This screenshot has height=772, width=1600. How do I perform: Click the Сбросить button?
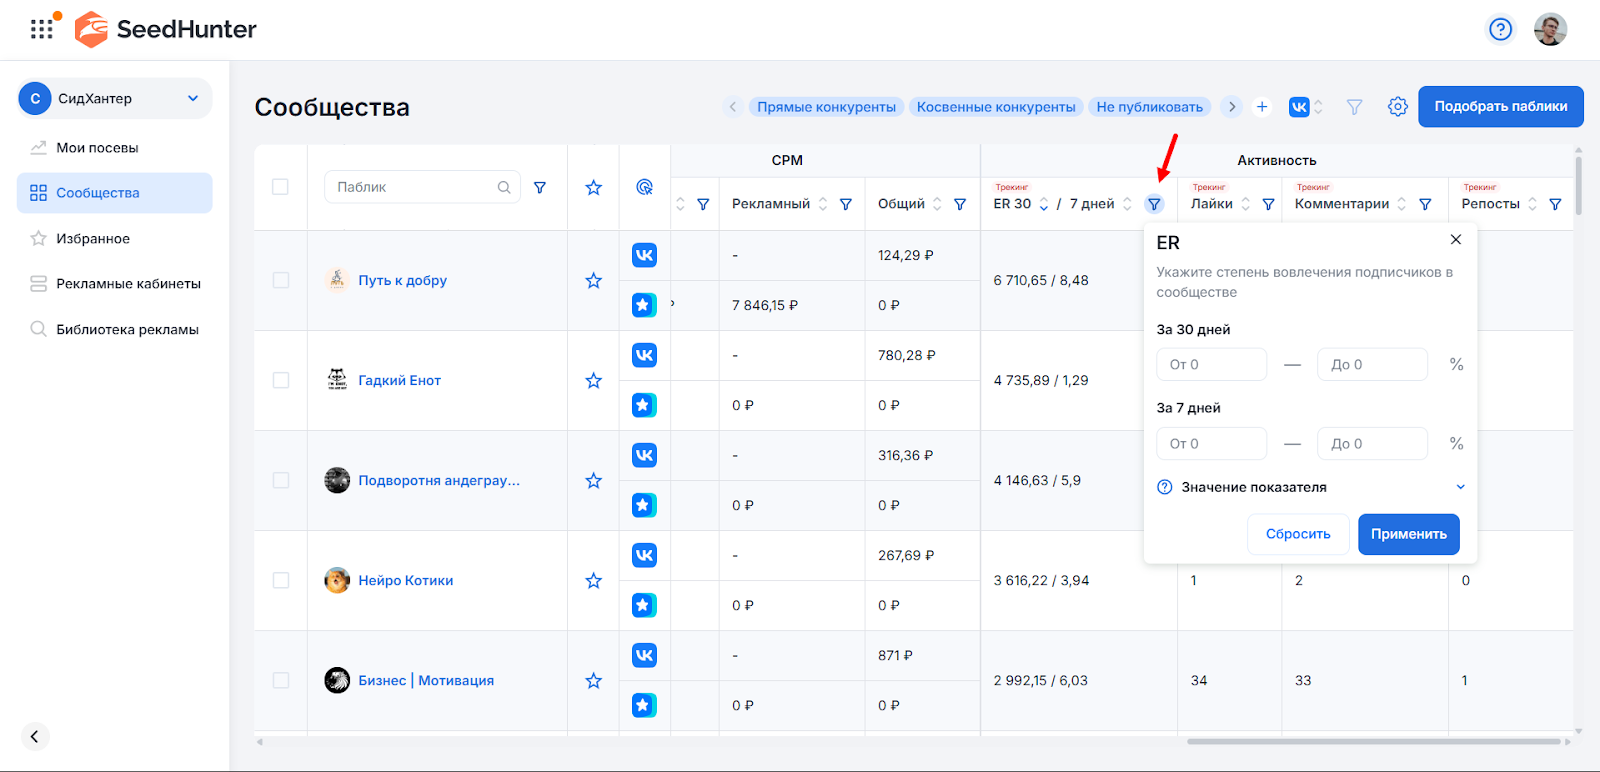pos(1297,534)
